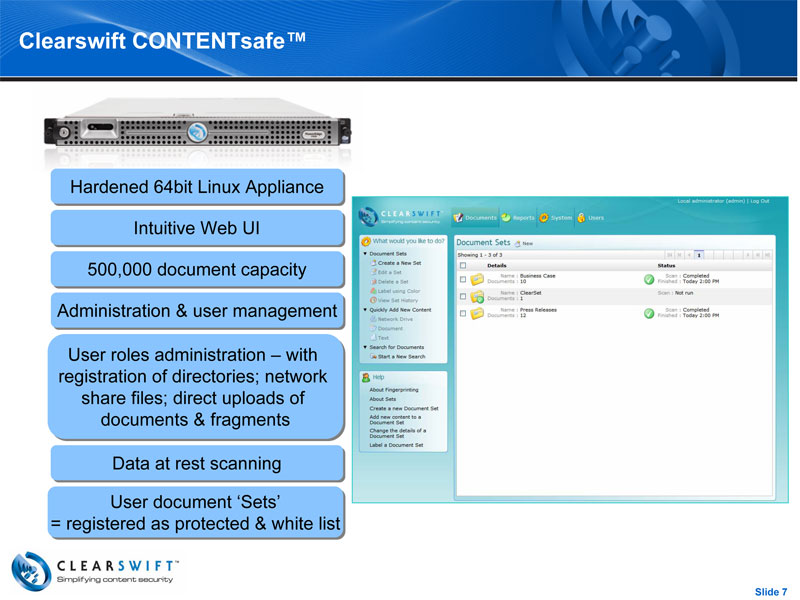Check the Business Case row checkbox
Viewport: 800px width, 600px height.
(463, 279)
